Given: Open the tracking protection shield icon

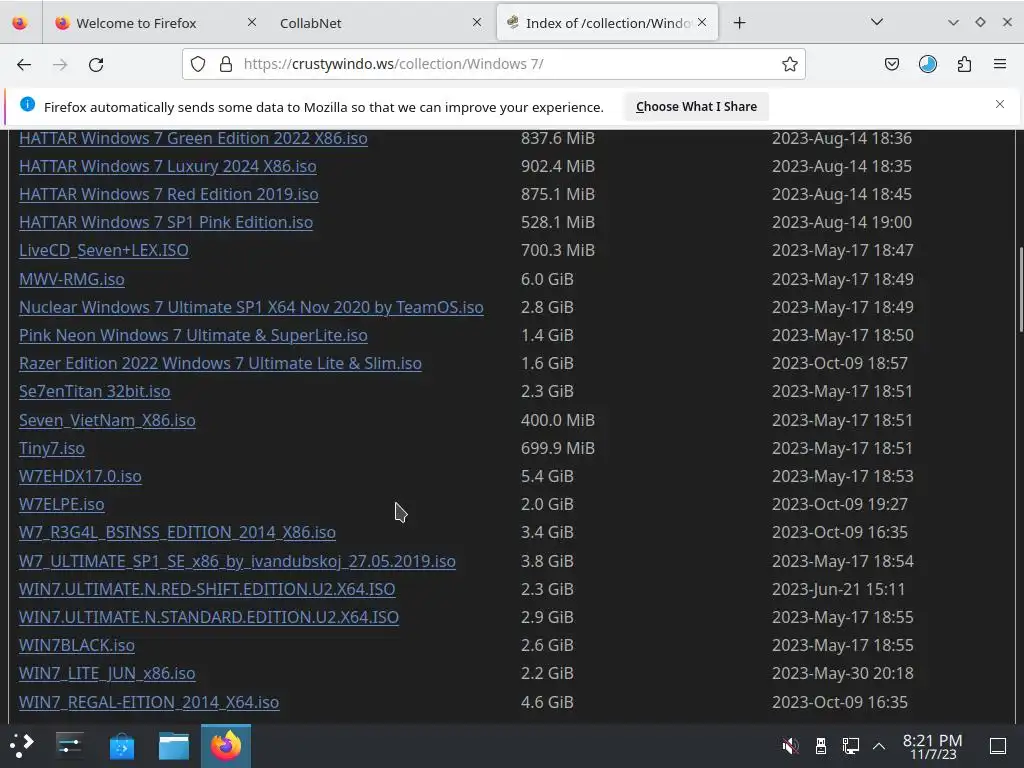Looking at the screenshot, I should tap(198, 64).
